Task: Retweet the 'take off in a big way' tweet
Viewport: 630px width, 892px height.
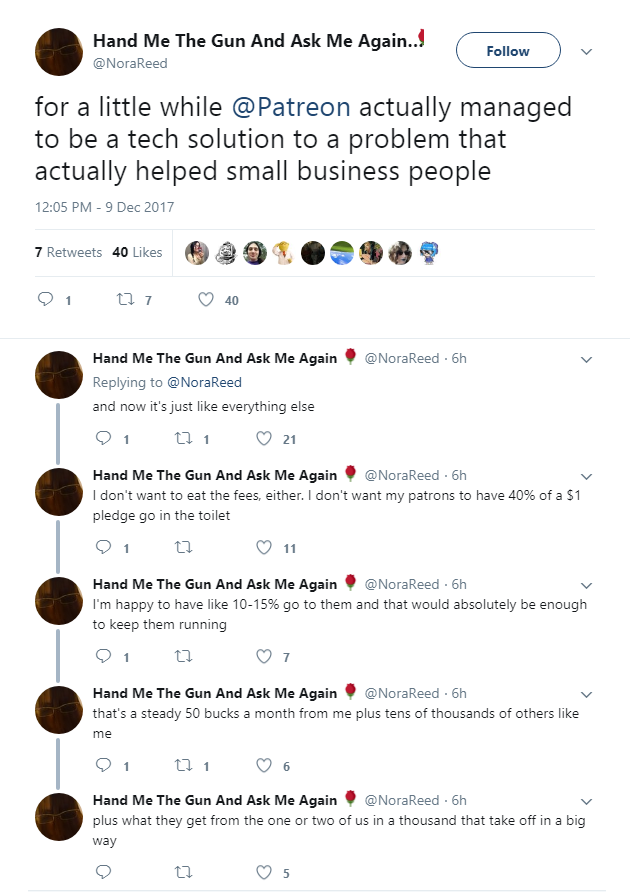Action: click(x=183, y=872)
